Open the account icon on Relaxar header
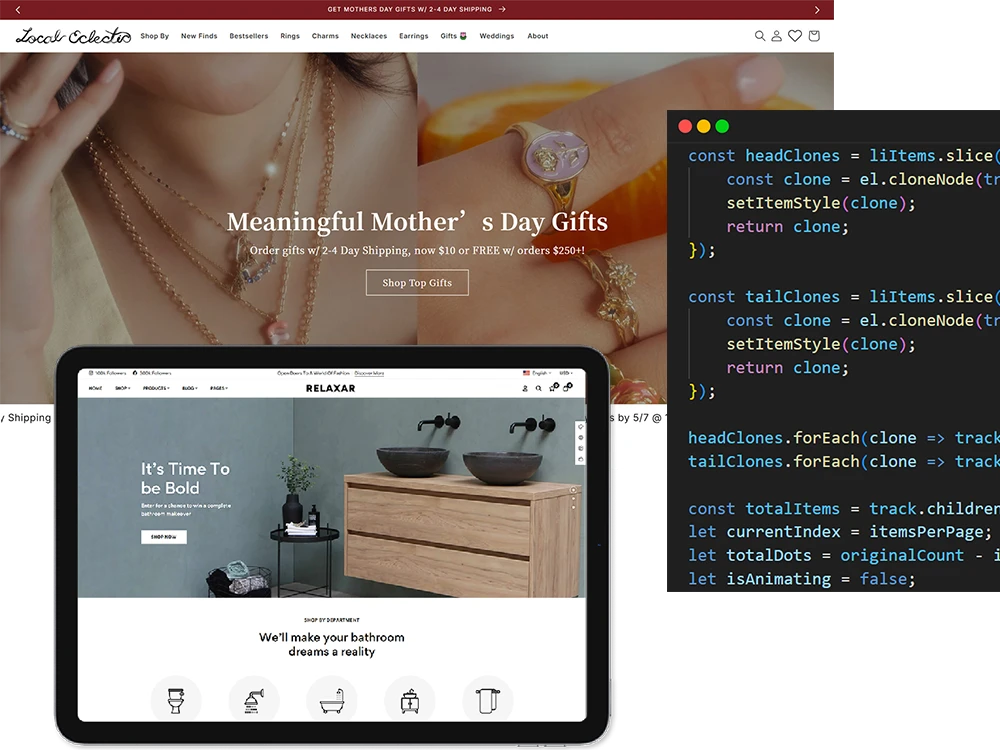Viewport: 1000px width, 750px height. pyautogui.click(x=525, y=388)
